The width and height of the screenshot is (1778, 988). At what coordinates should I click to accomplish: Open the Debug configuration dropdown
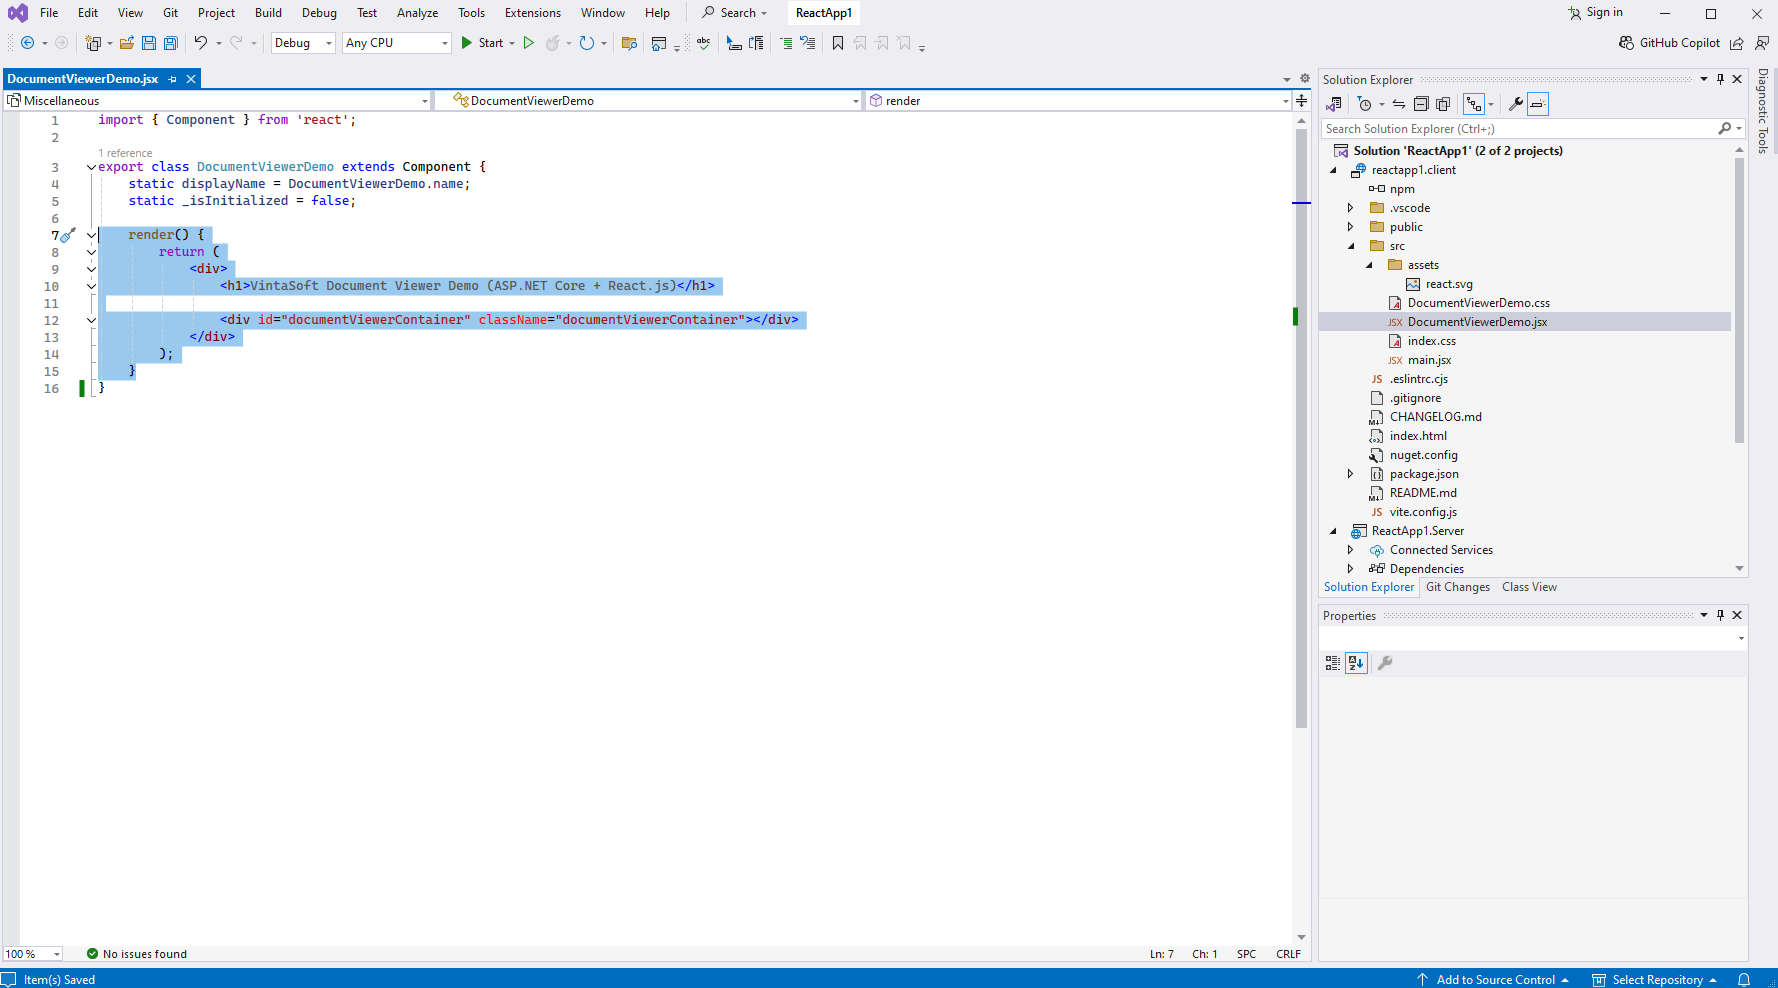(x=303, y=43)
